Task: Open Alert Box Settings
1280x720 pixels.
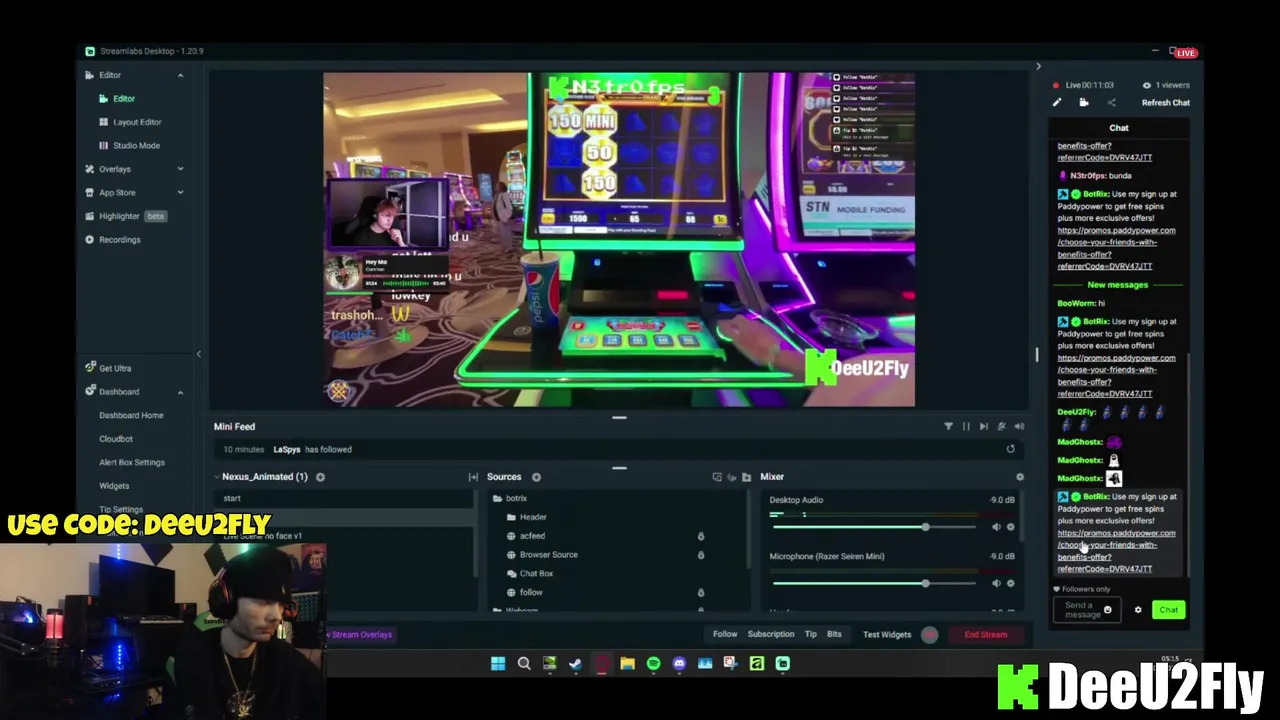Action: click(132, 462)
